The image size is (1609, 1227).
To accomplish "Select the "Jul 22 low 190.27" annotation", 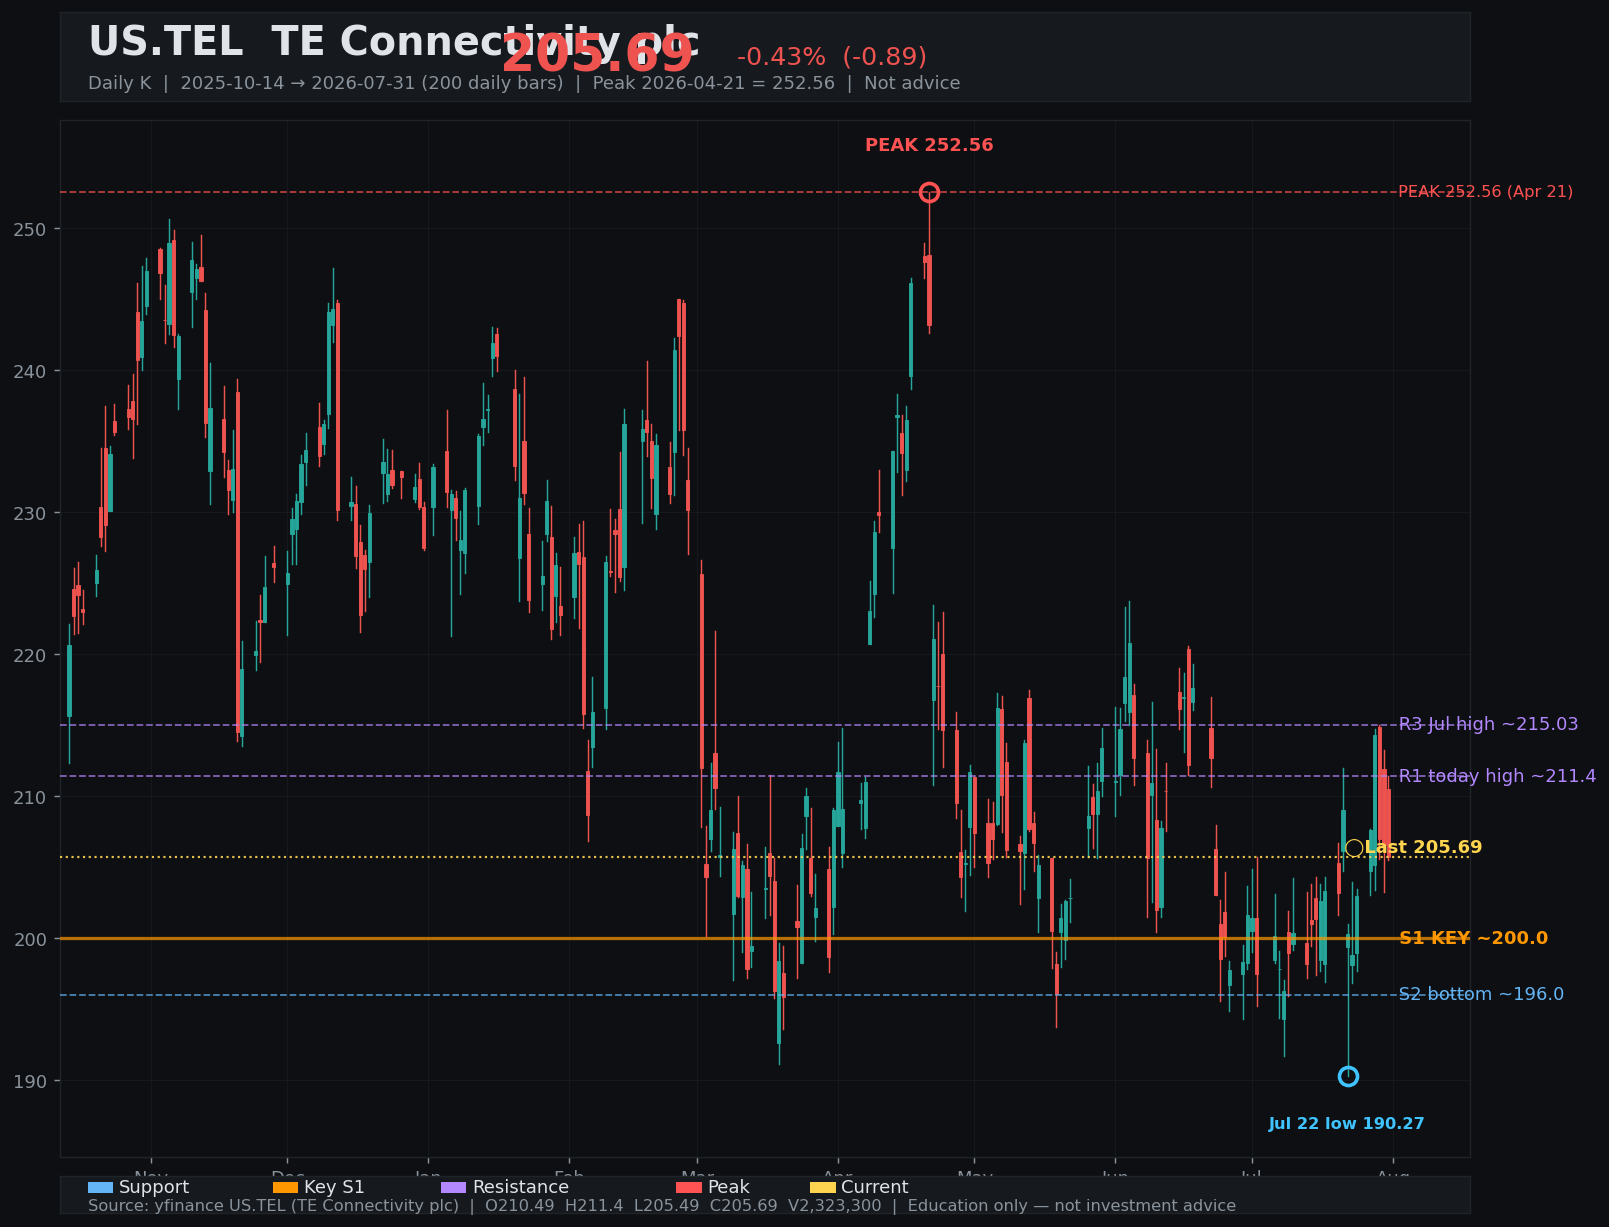I will coord(1346,1124).
